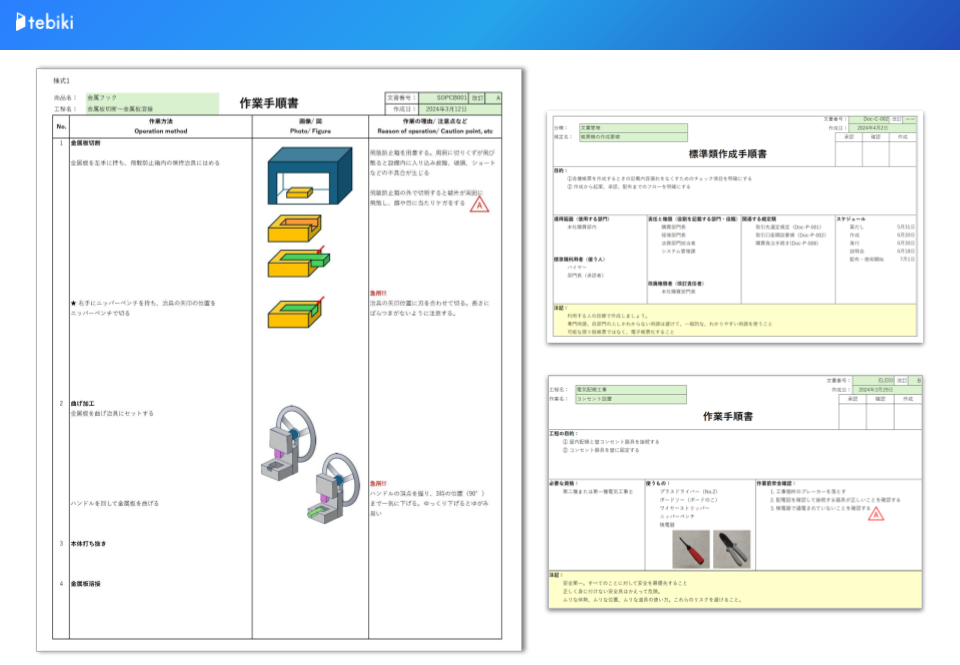Click the 作業手順書 title of metal hook document
Screen dimensions: 960x665
(x=269, y=103)
